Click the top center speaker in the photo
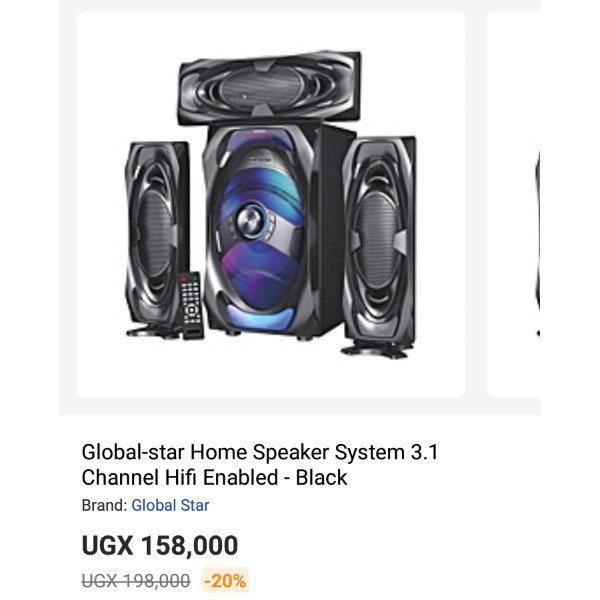Image resolution: width=600 pixels, height=600 pixels. pyautogui.click(x=270, y=88)
